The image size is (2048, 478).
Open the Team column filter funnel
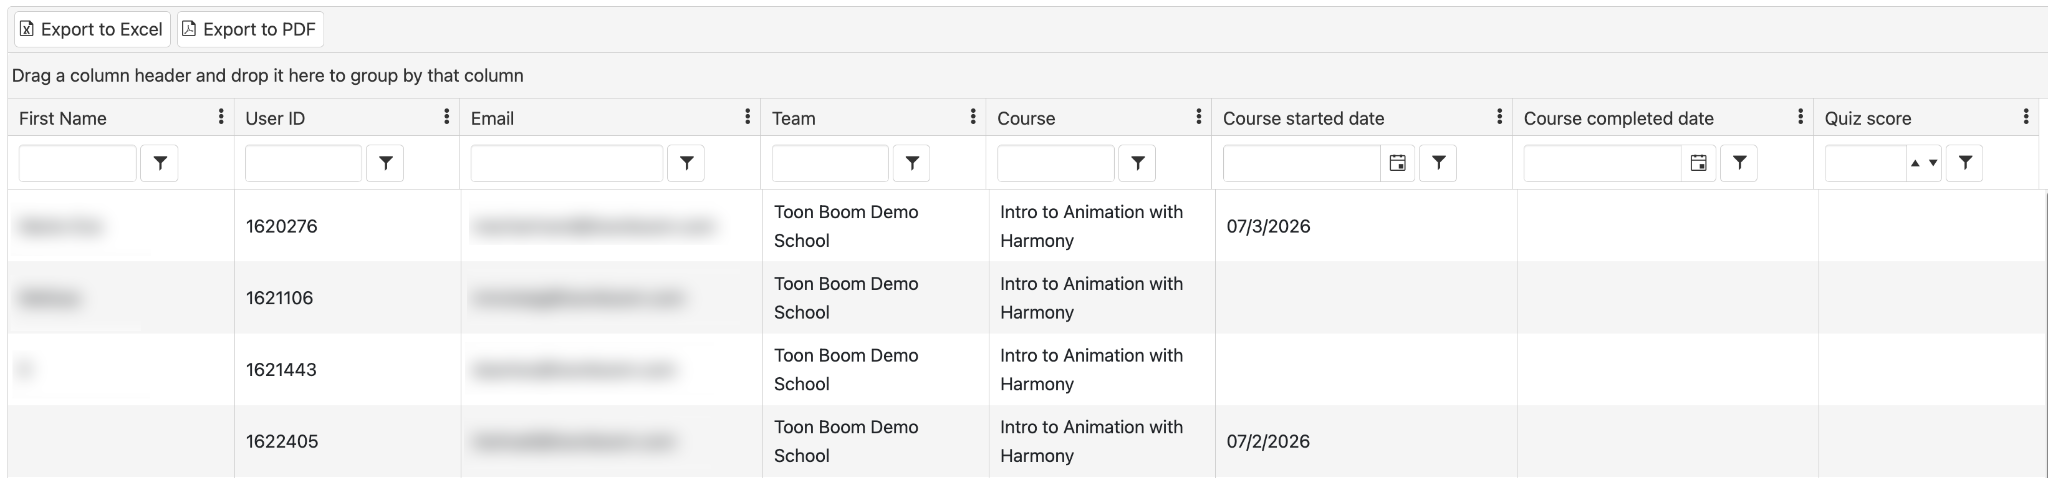click(911, 163)
